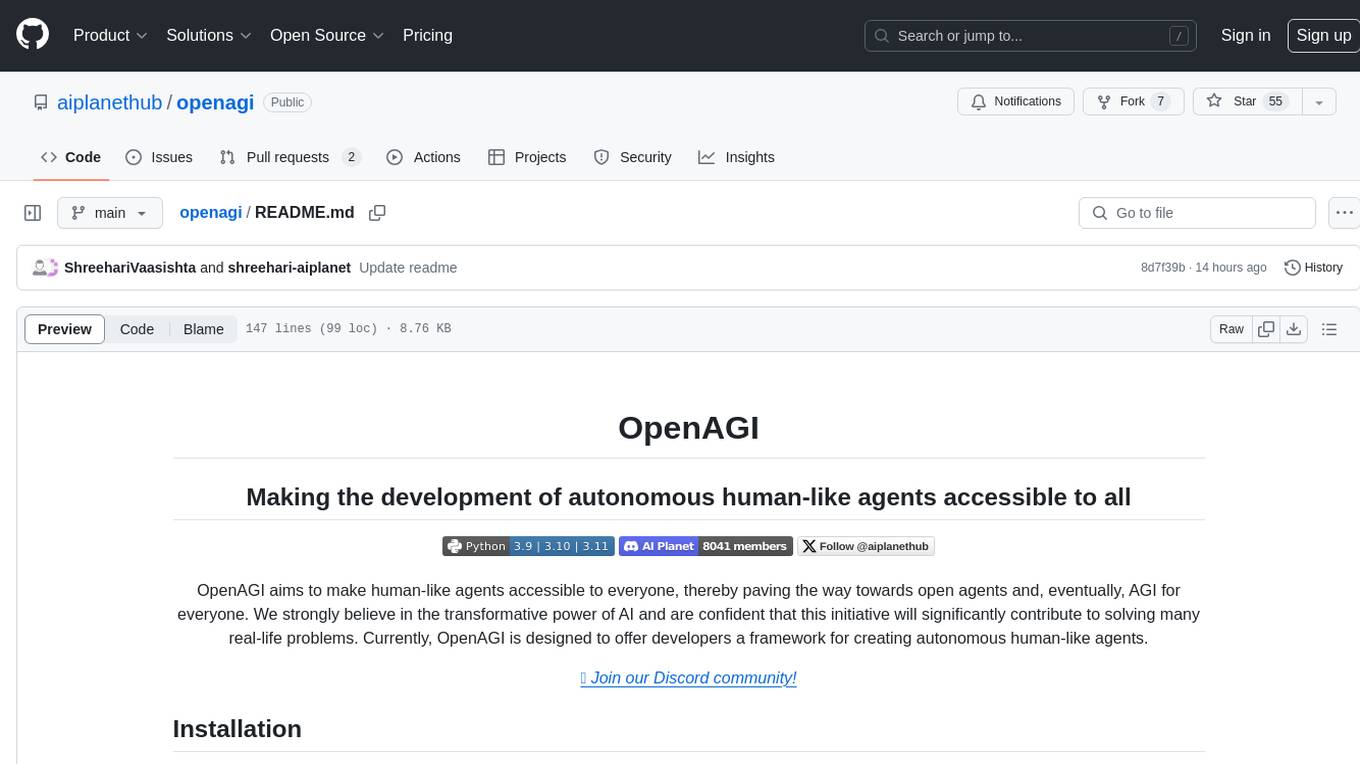The height and width of the screenshot is (764, 1360).
Task: Click the Sign up button
Action: point(1323,35)
